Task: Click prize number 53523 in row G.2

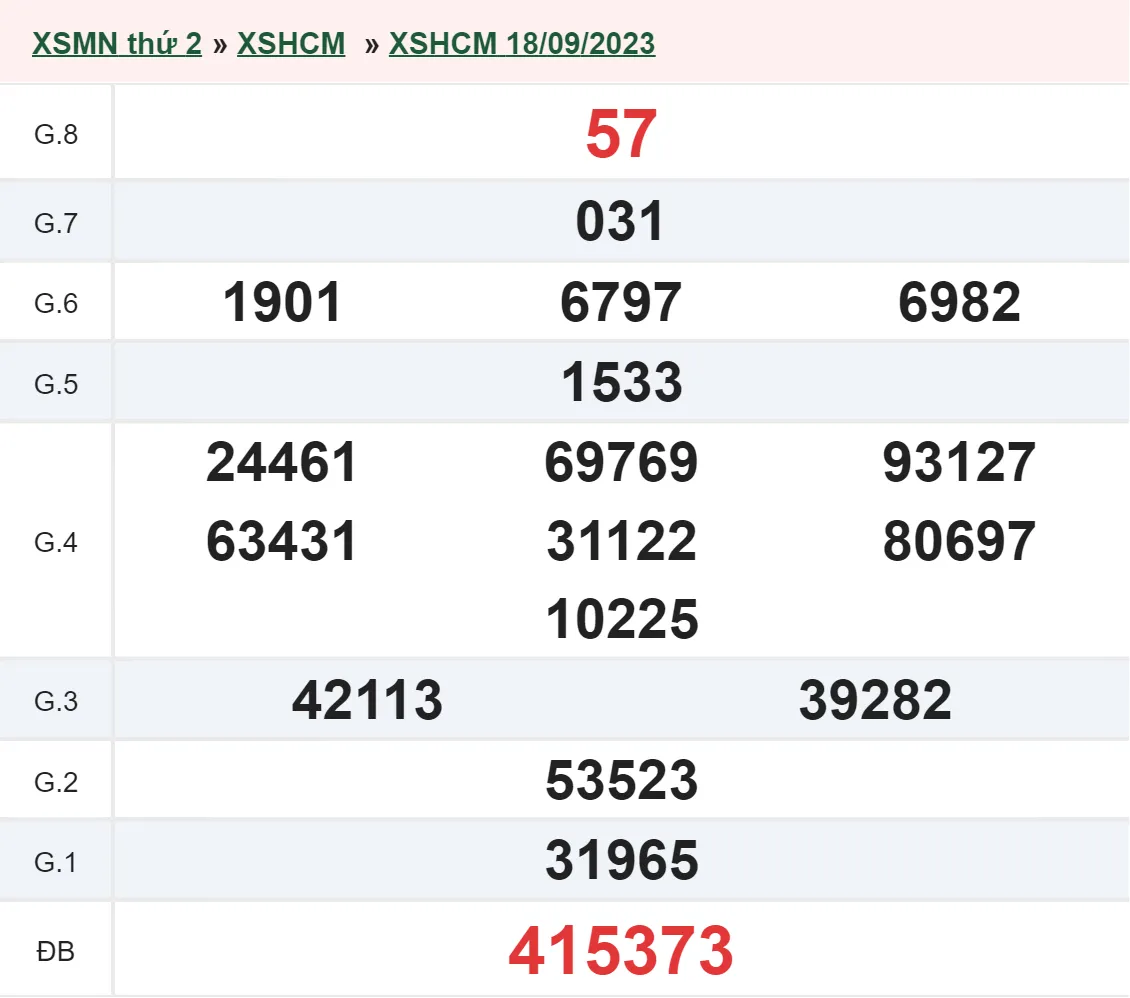Action: tap(621, 781)
